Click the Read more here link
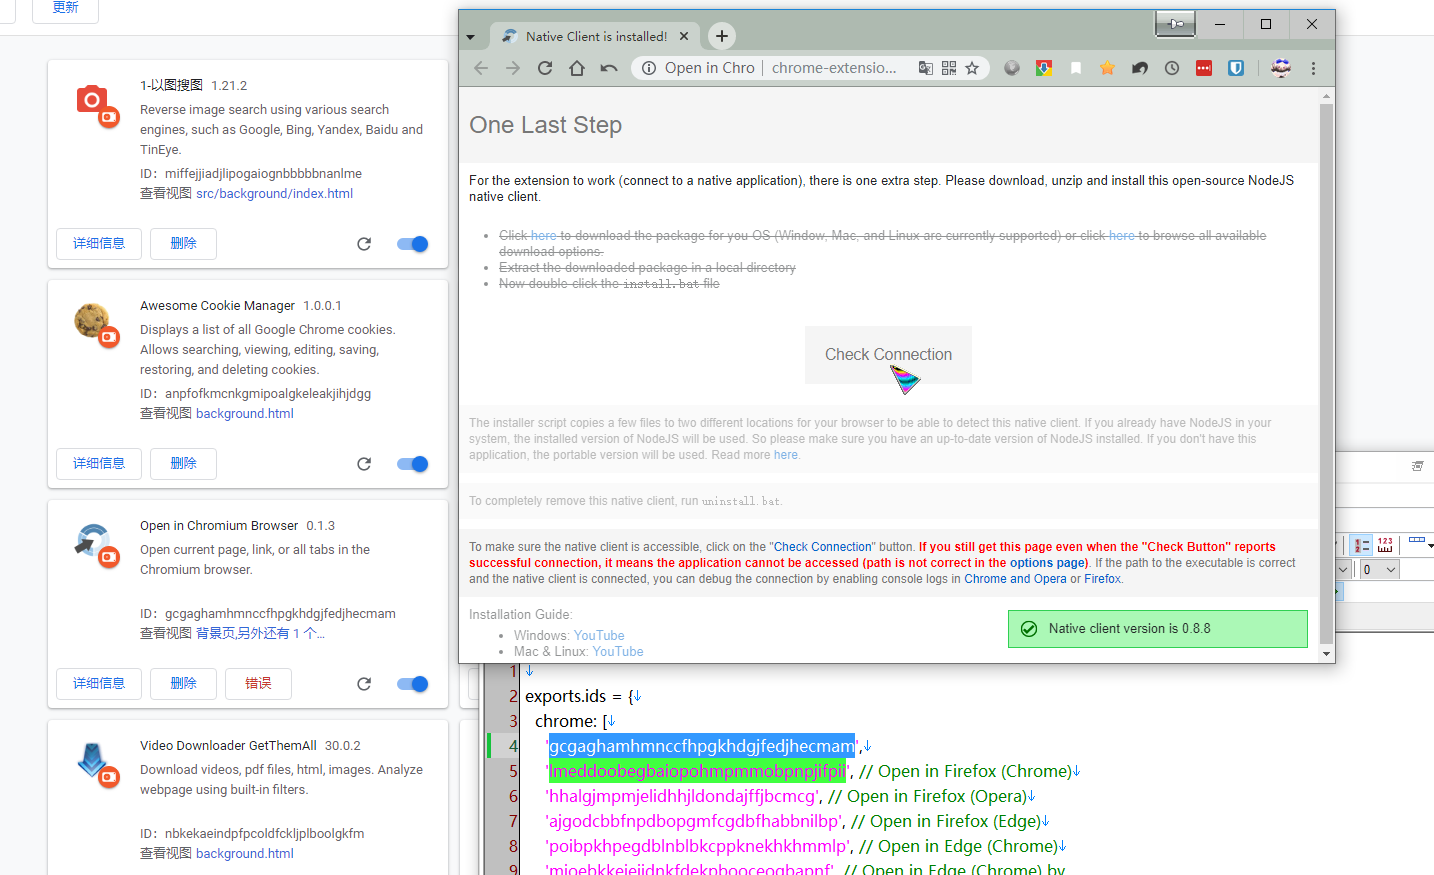The height and width of the screenshot is (875, 1434). [x=786, y=455]
